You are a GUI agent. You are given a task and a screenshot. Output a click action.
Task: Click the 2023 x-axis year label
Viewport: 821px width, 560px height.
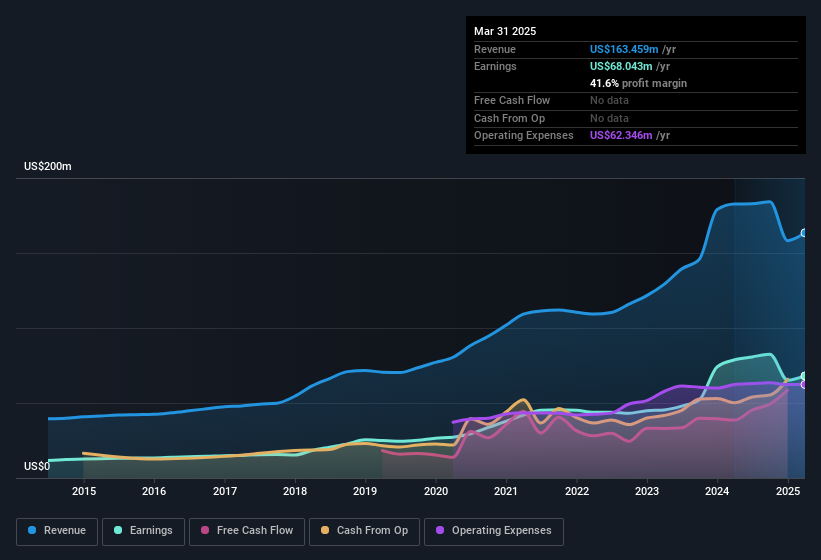[647, 491]
